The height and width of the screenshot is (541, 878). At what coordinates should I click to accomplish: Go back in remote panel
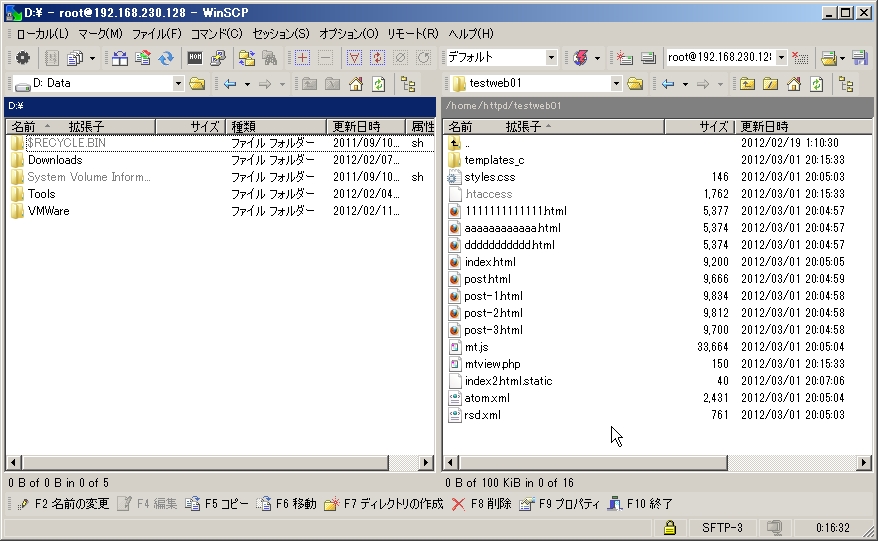point(668,84)
